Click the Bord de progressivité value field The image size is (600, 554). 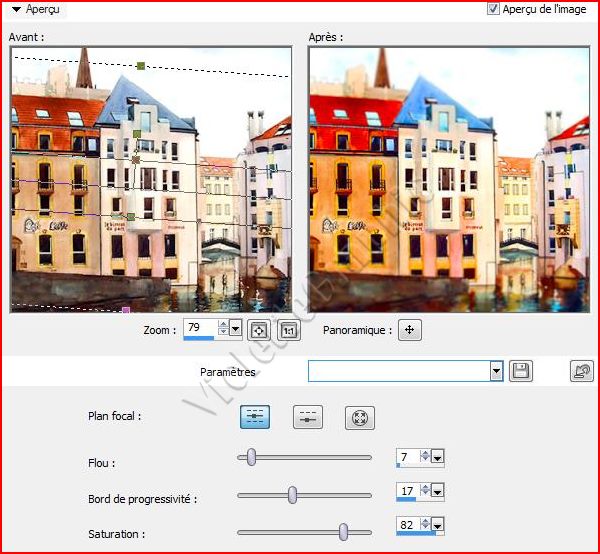click(406, 491)
